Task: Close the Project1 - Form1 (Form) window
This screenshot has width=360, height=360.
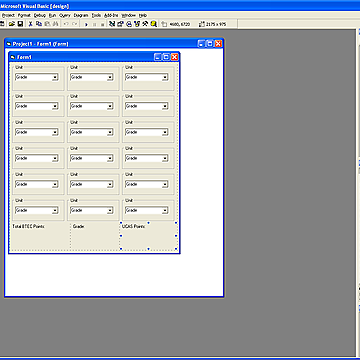Action: pyautogui.click(x=218, y=44)
